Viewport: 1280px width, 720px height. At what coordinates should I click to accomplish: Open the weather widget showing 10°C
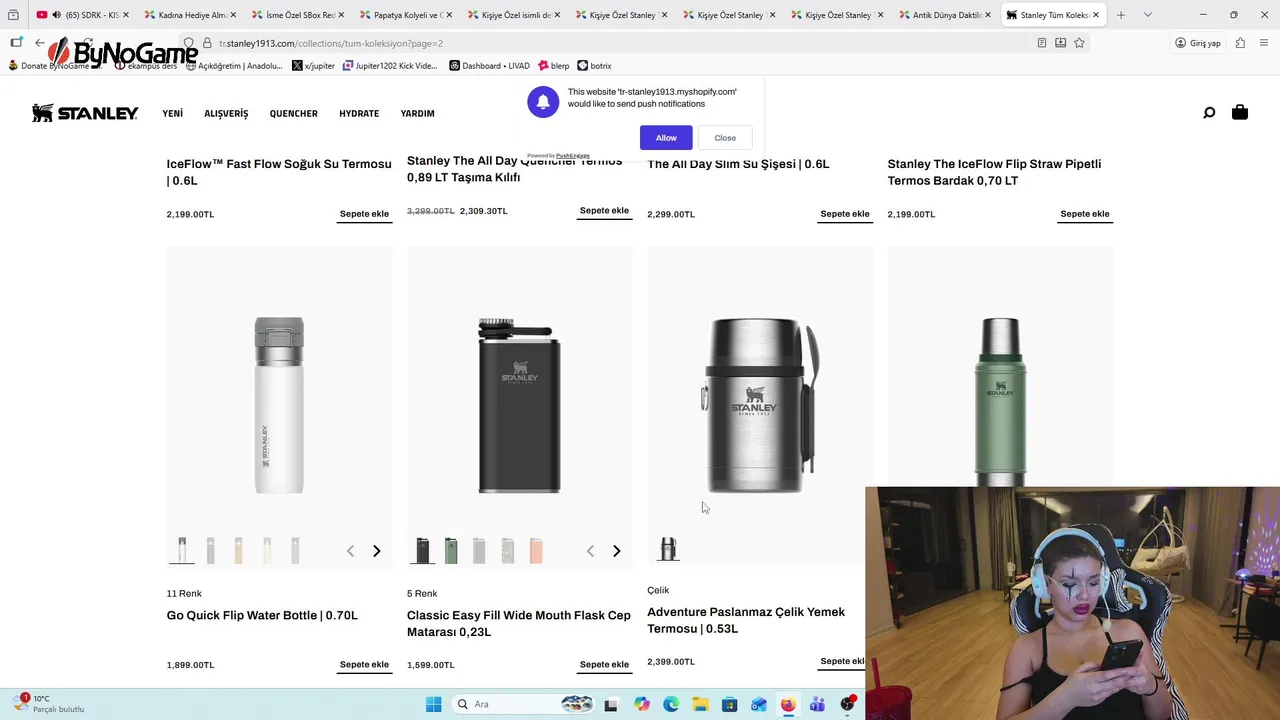[x=50, y=704]
